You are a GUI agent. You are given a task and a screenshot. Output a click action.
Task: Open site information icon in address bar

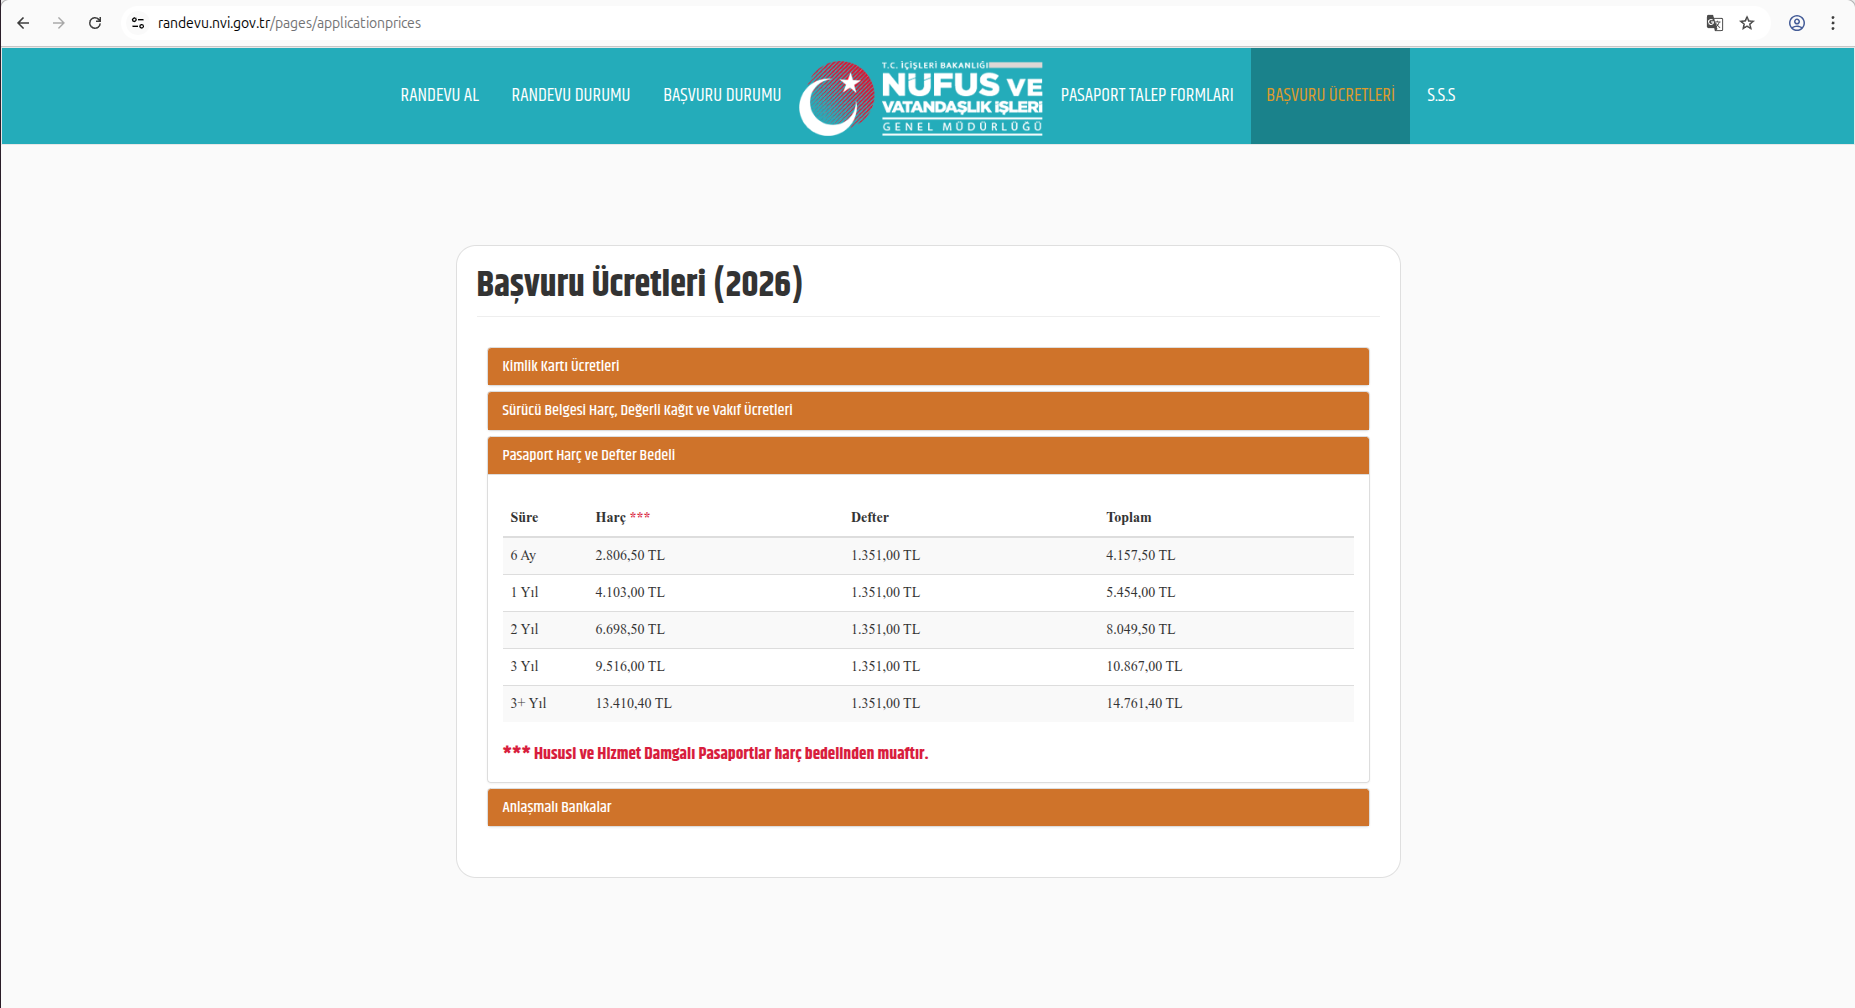138,23
